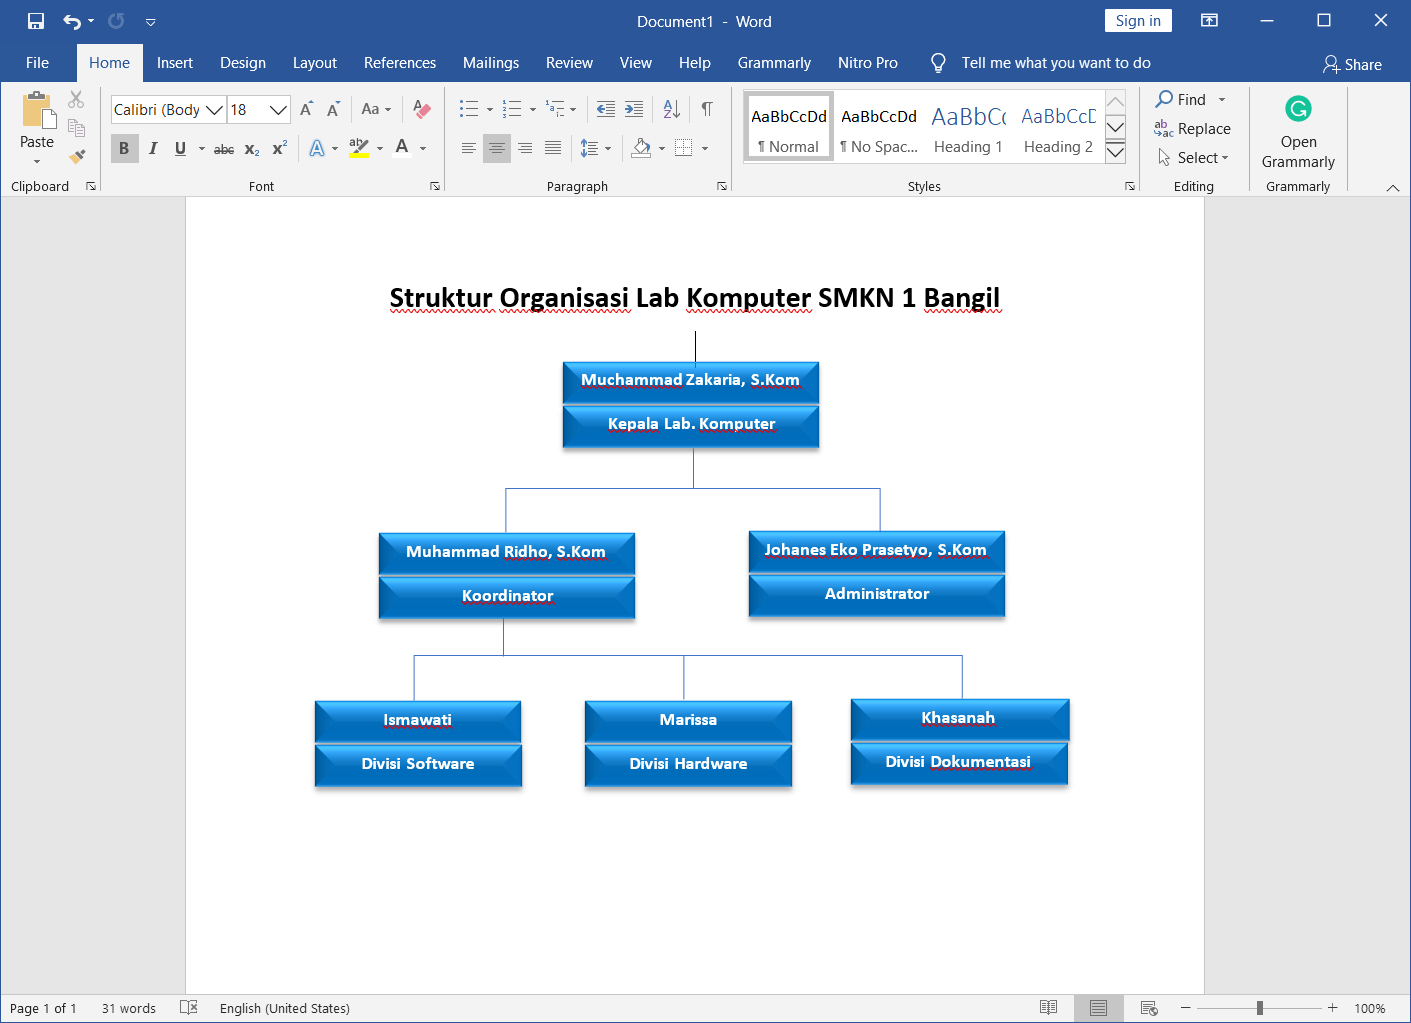
Task: Click the Redo/Repeat icon
Action: (x=116, y=21)
